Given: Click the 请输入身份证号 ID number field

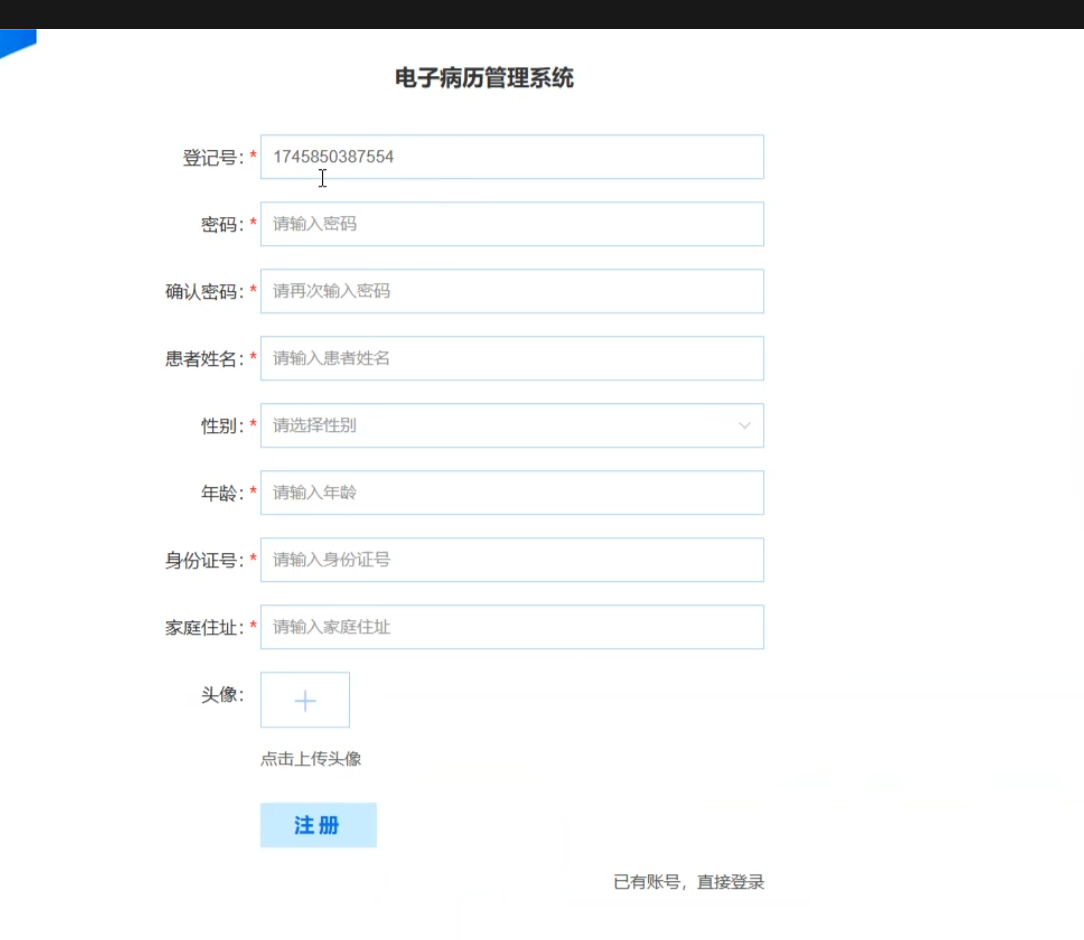Looking at the screenshot, I should 511,560.
